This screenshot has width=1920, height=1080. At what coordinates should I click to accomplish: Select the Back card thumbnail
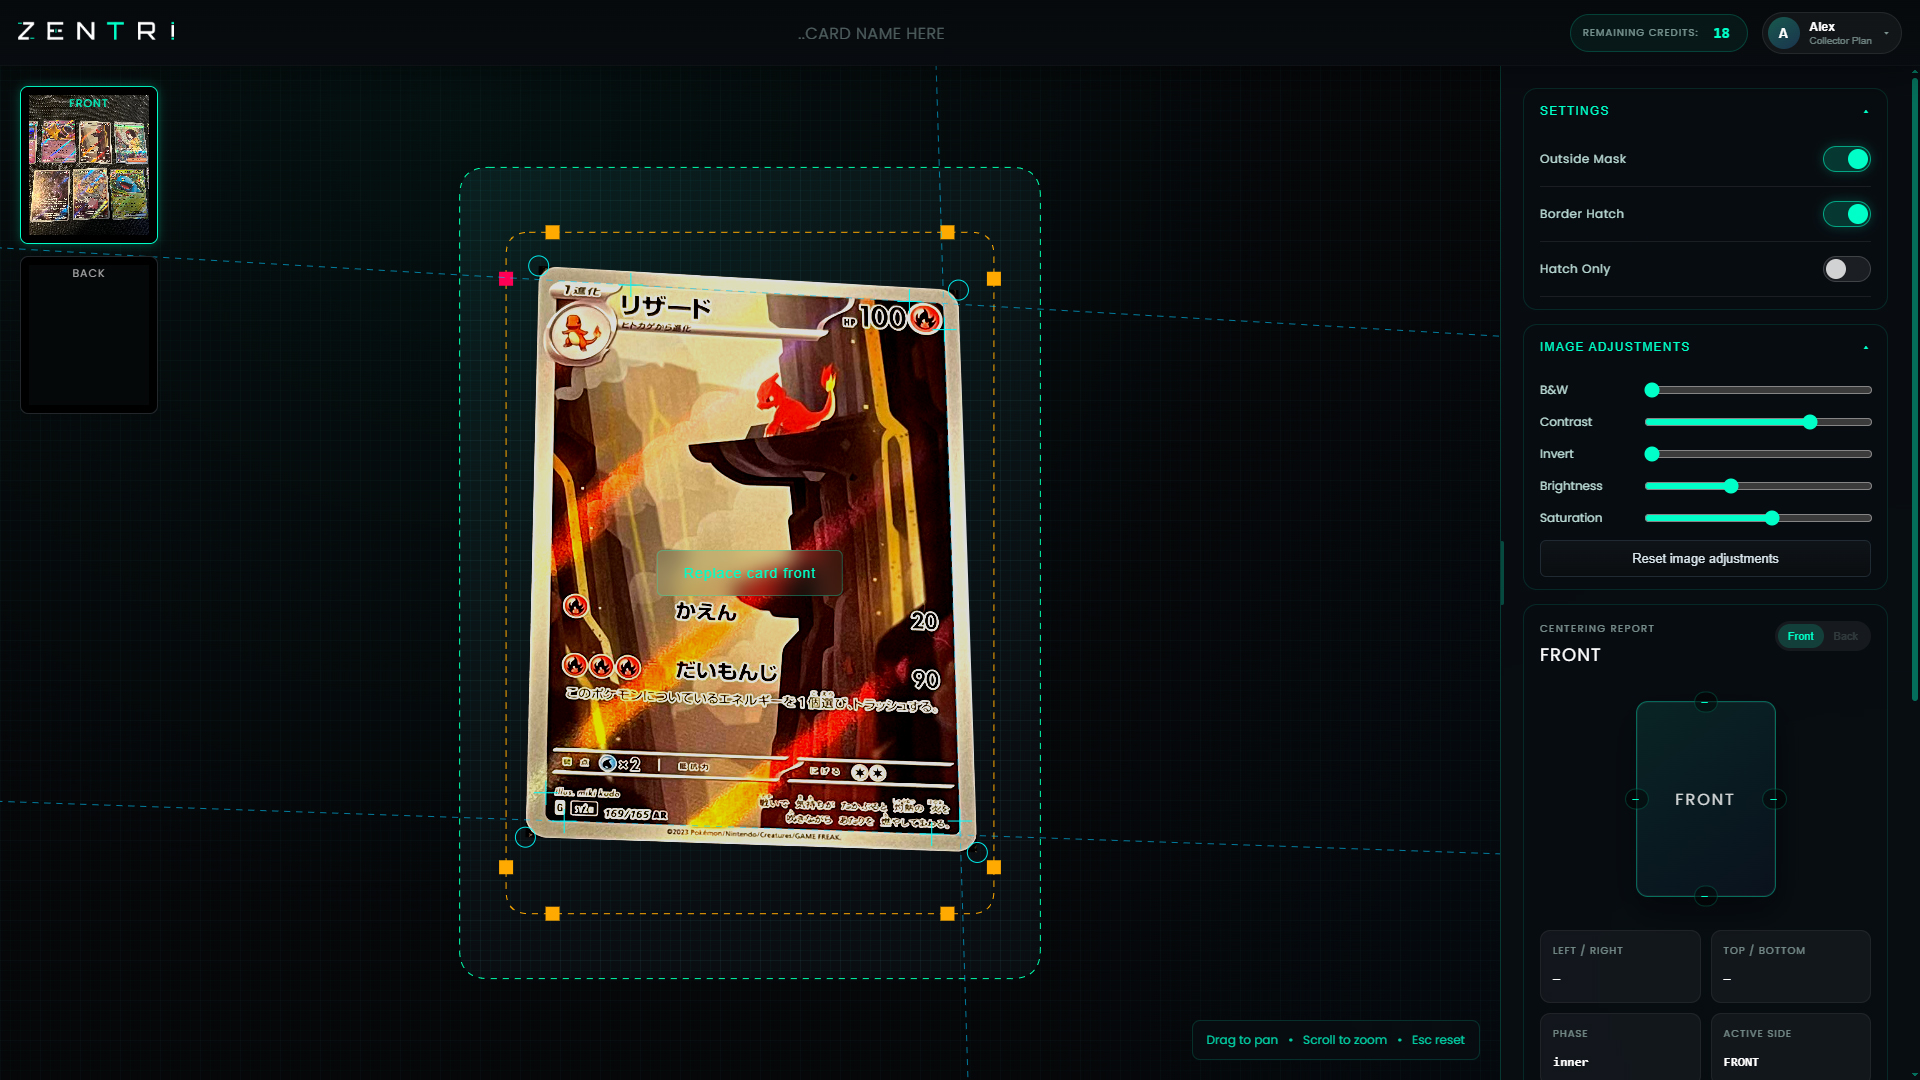click(x=89, y=335)
